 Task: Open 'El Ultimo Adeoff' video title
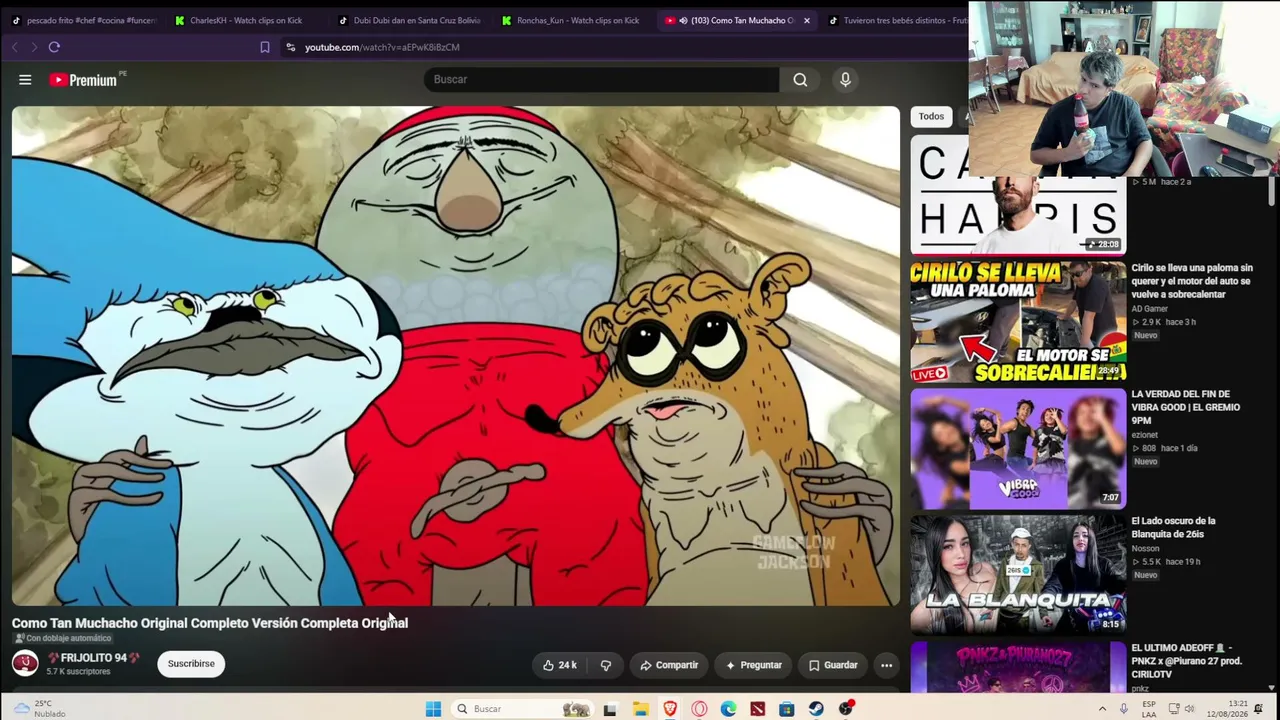click(x=1187, y=661)
